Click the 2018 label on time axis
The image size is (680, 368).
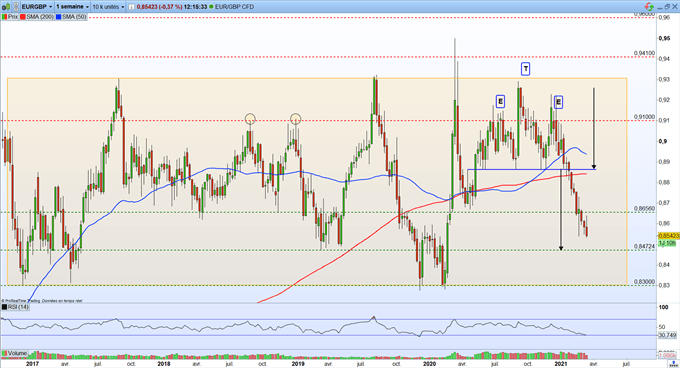pyautogui.click(x=163, y=364)
